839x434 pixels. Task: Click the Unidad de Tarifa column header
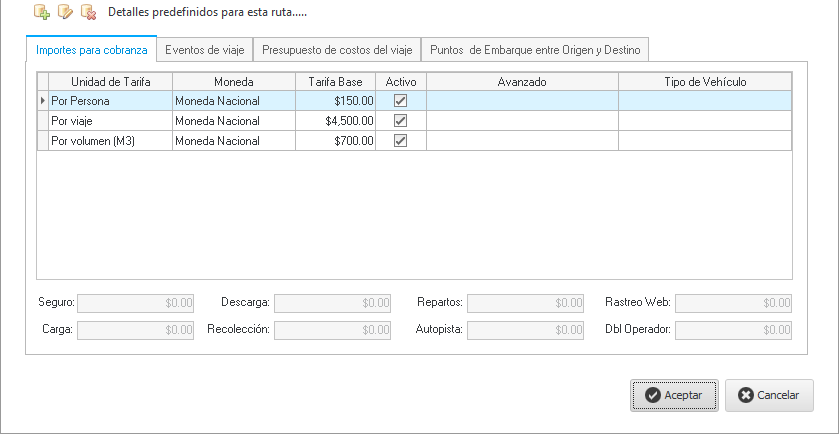pos(110,81)
